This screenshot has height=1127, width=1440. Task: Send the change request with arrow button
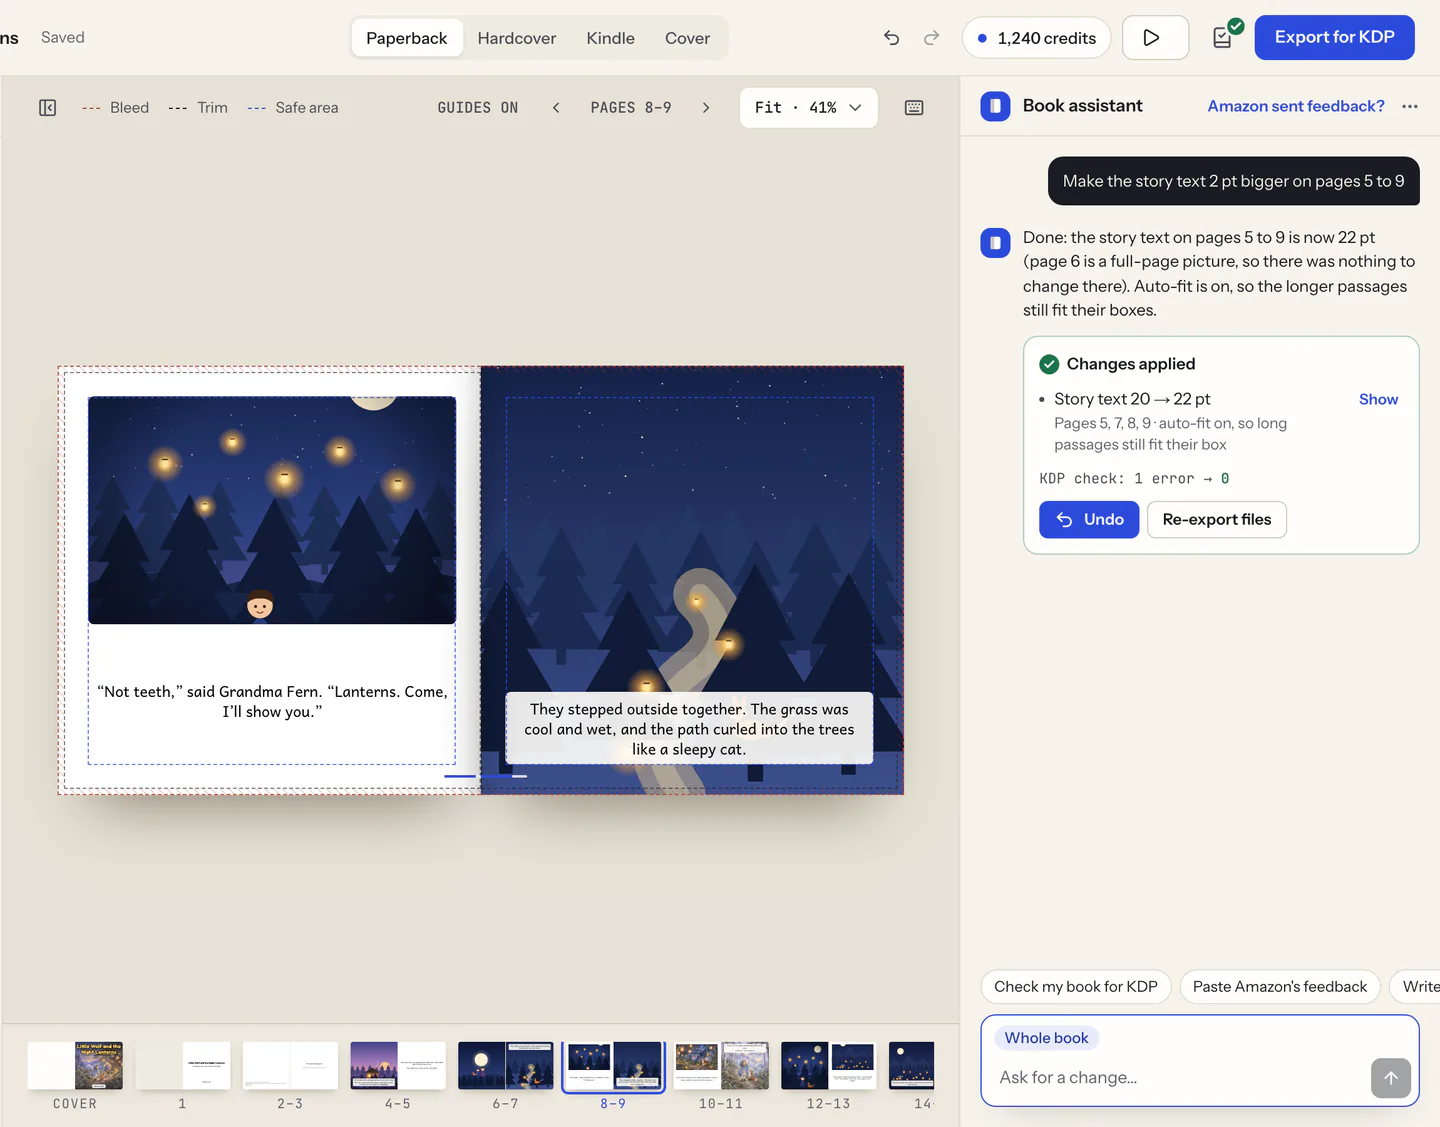[1391, 1078]
